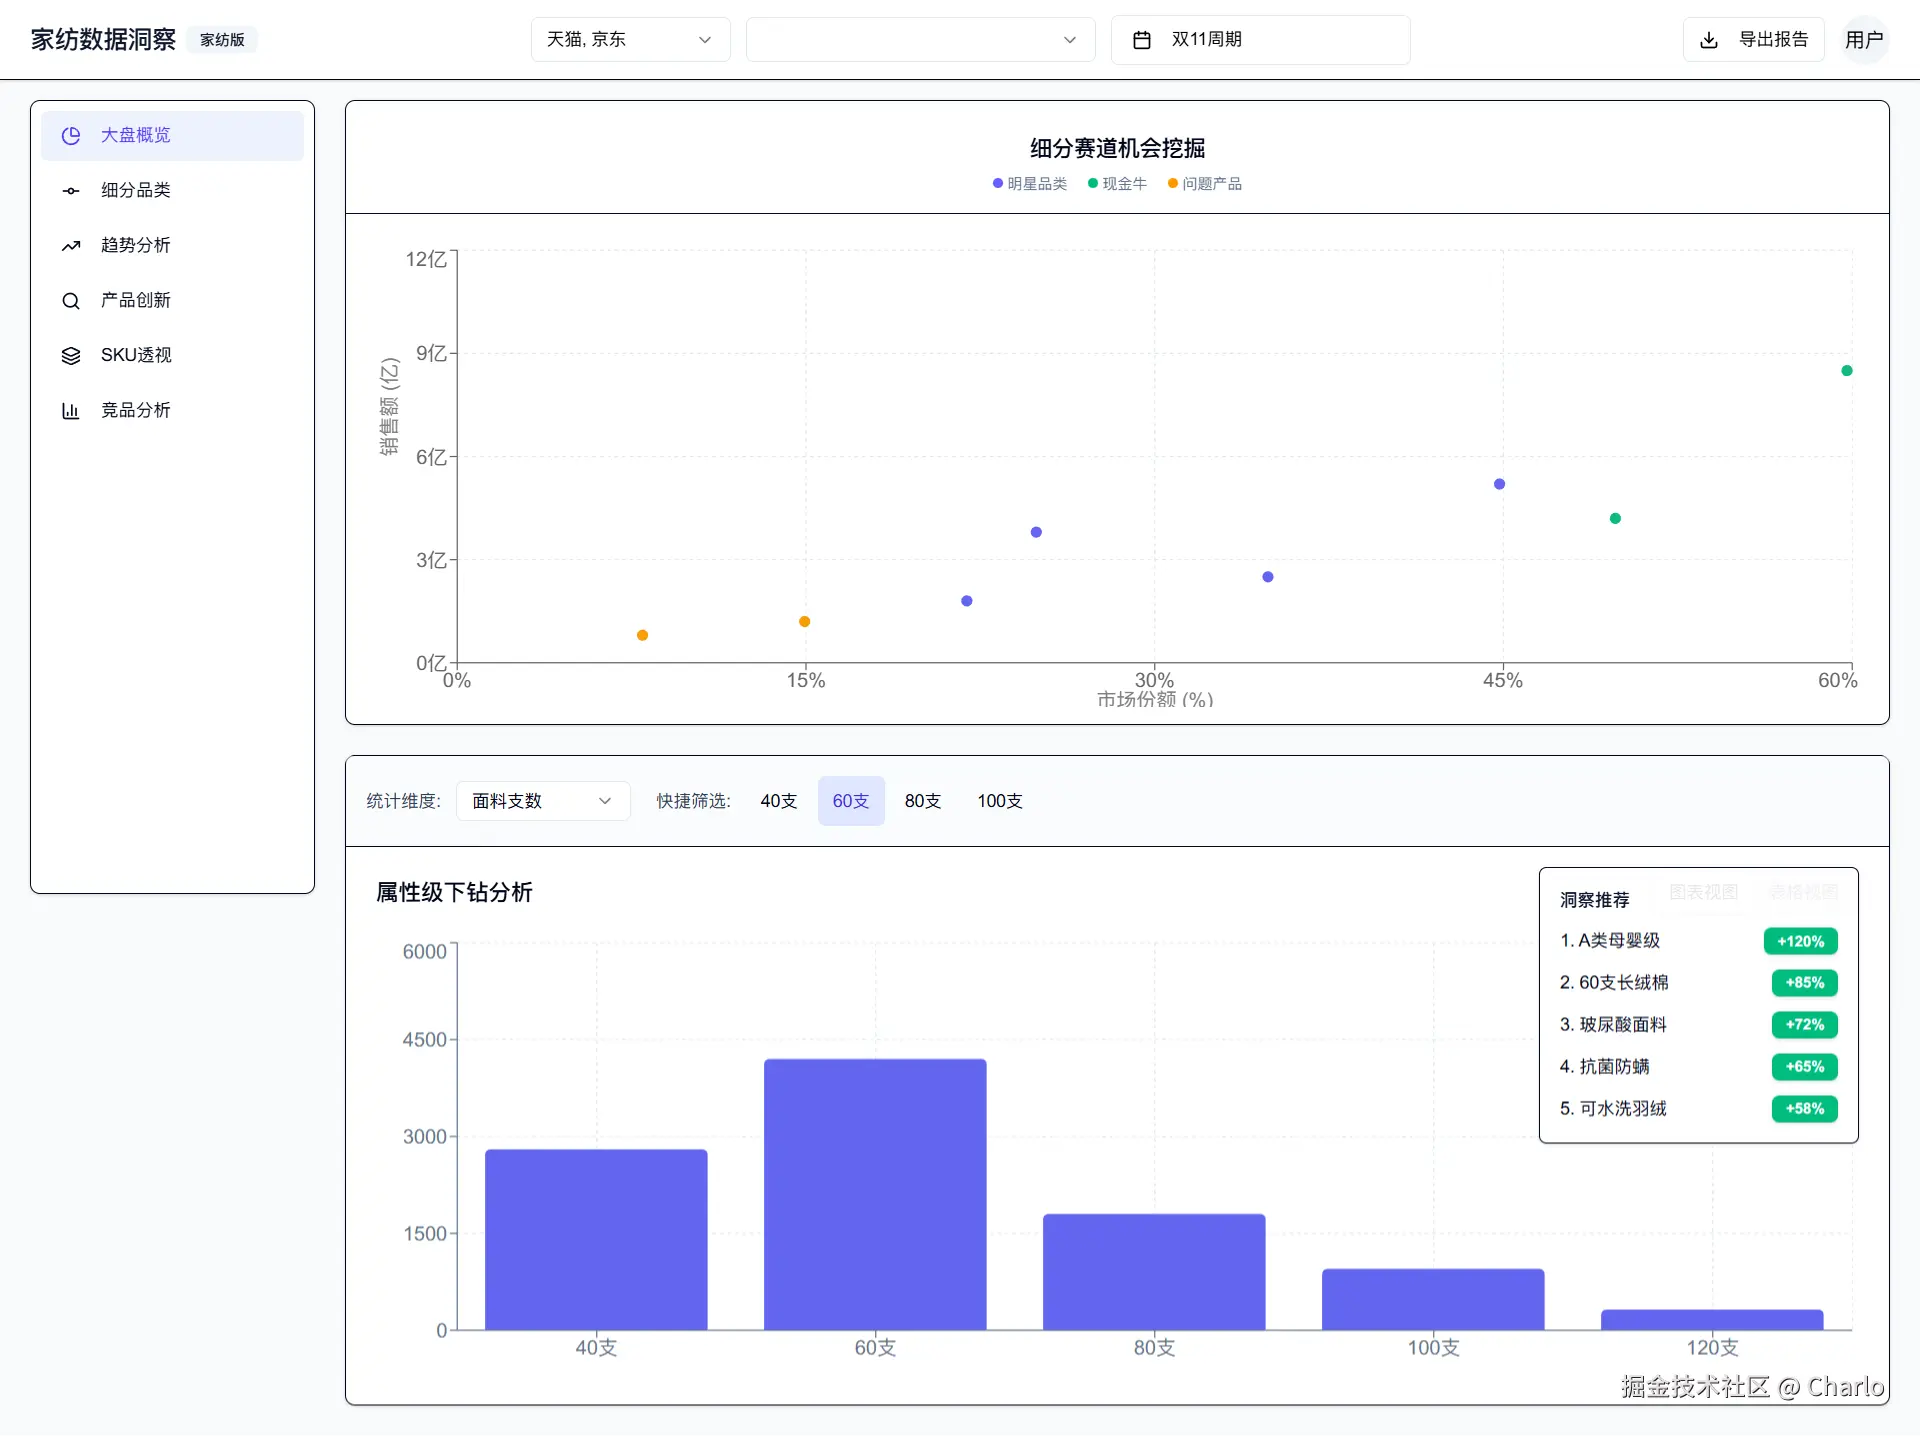
Task: Open the 面料支数 dimension dropdown
Action: (x=542, y=801)
